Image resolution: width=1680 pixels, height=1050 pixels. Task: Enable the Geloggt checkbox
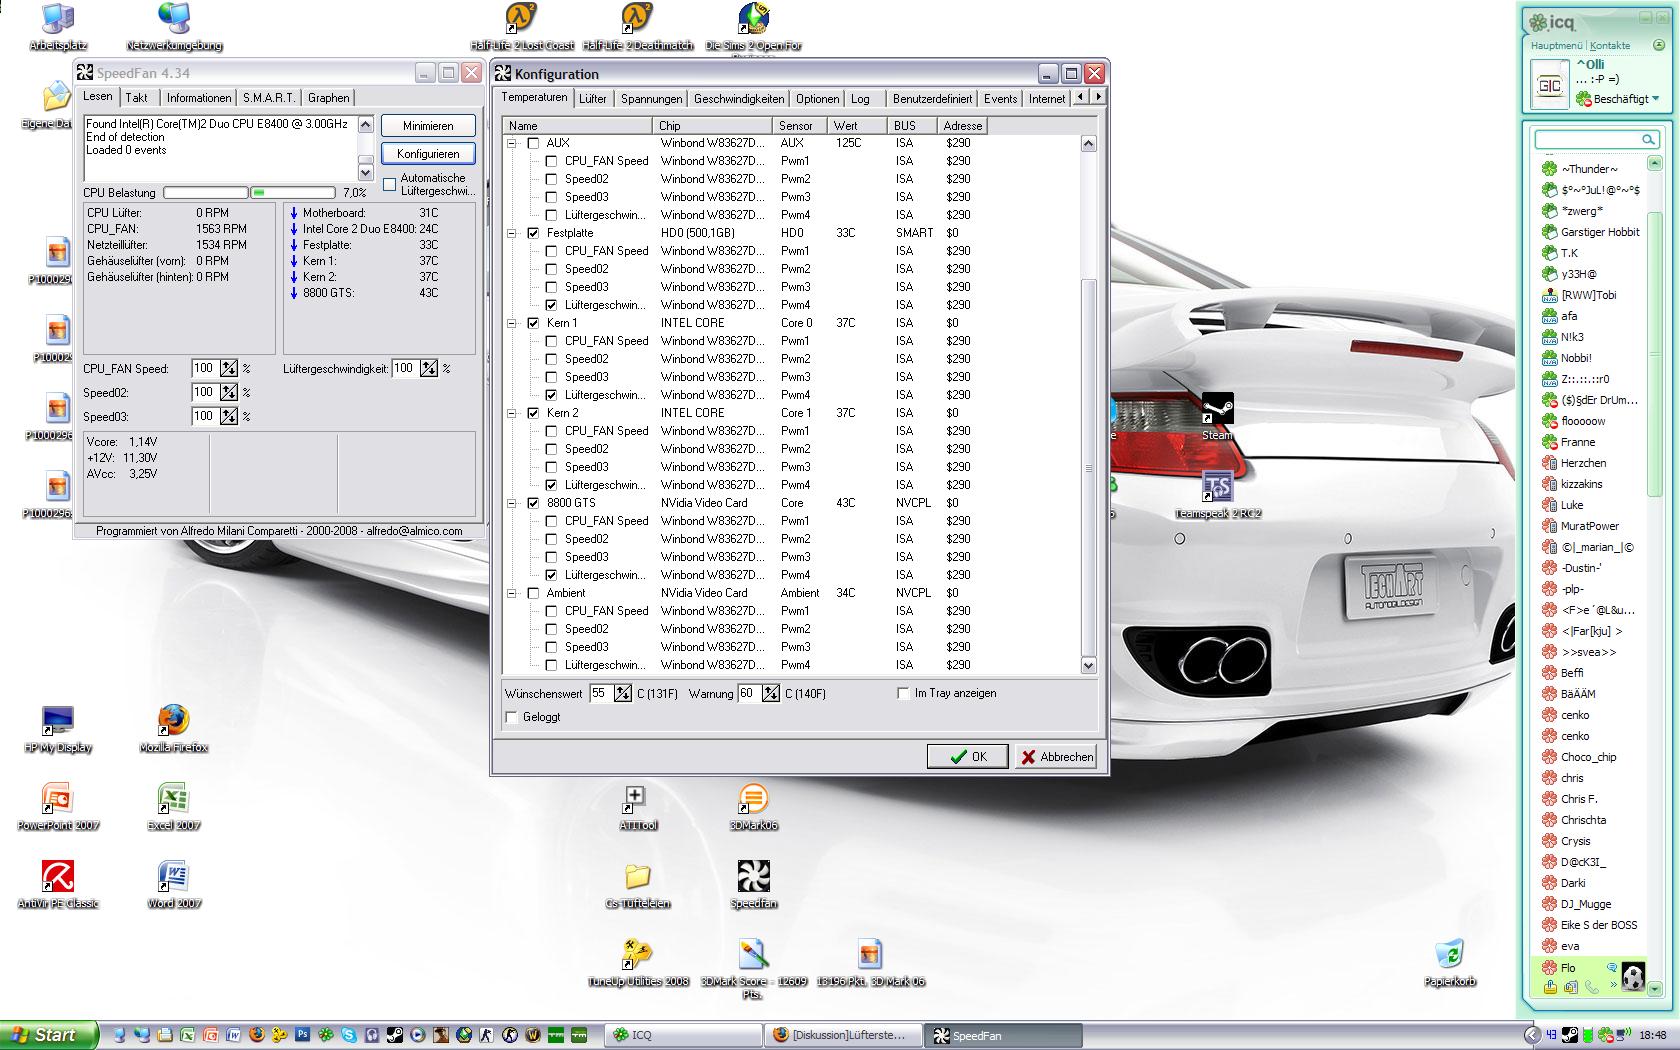click(512, 717)
